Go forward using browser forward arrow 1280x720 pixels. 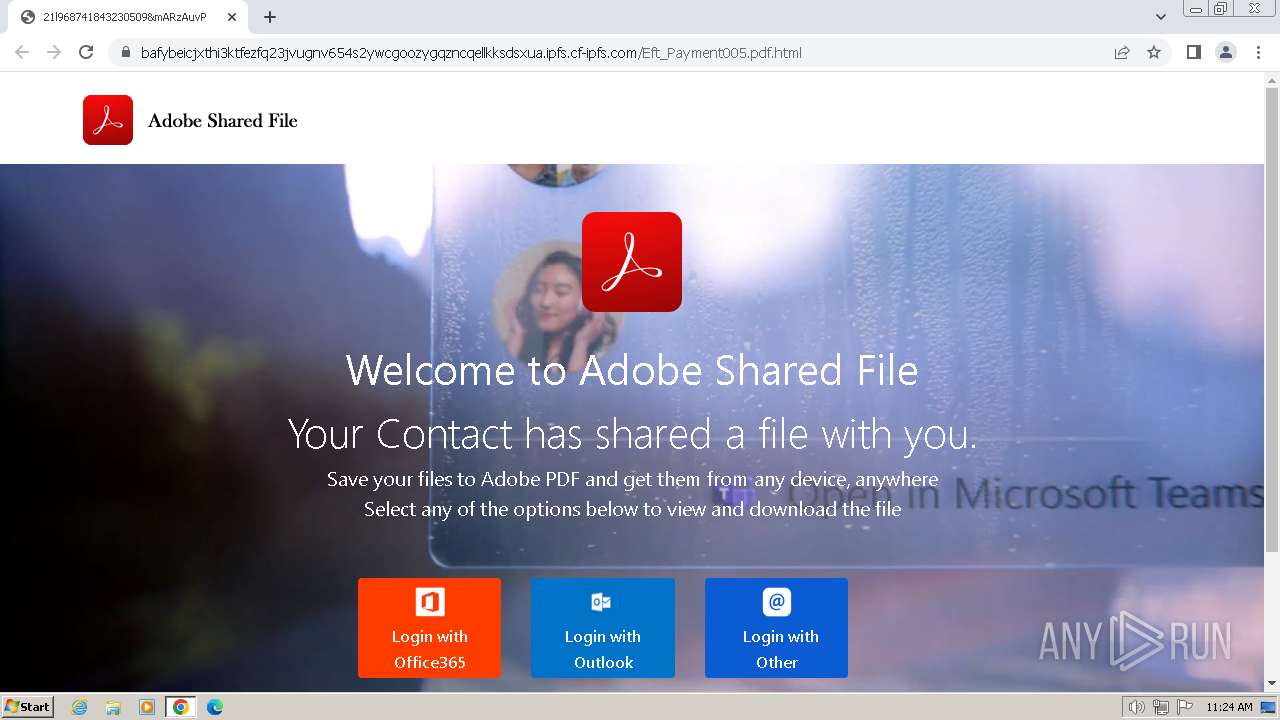pos(54,52)
